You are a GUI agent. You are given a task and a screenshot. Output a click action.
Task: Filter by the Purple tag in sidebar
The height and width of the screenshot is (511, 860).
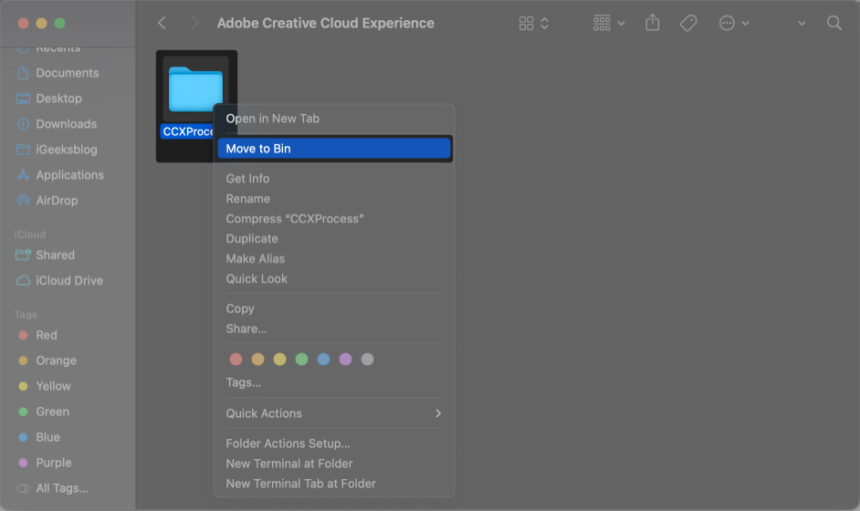point(53,463)
